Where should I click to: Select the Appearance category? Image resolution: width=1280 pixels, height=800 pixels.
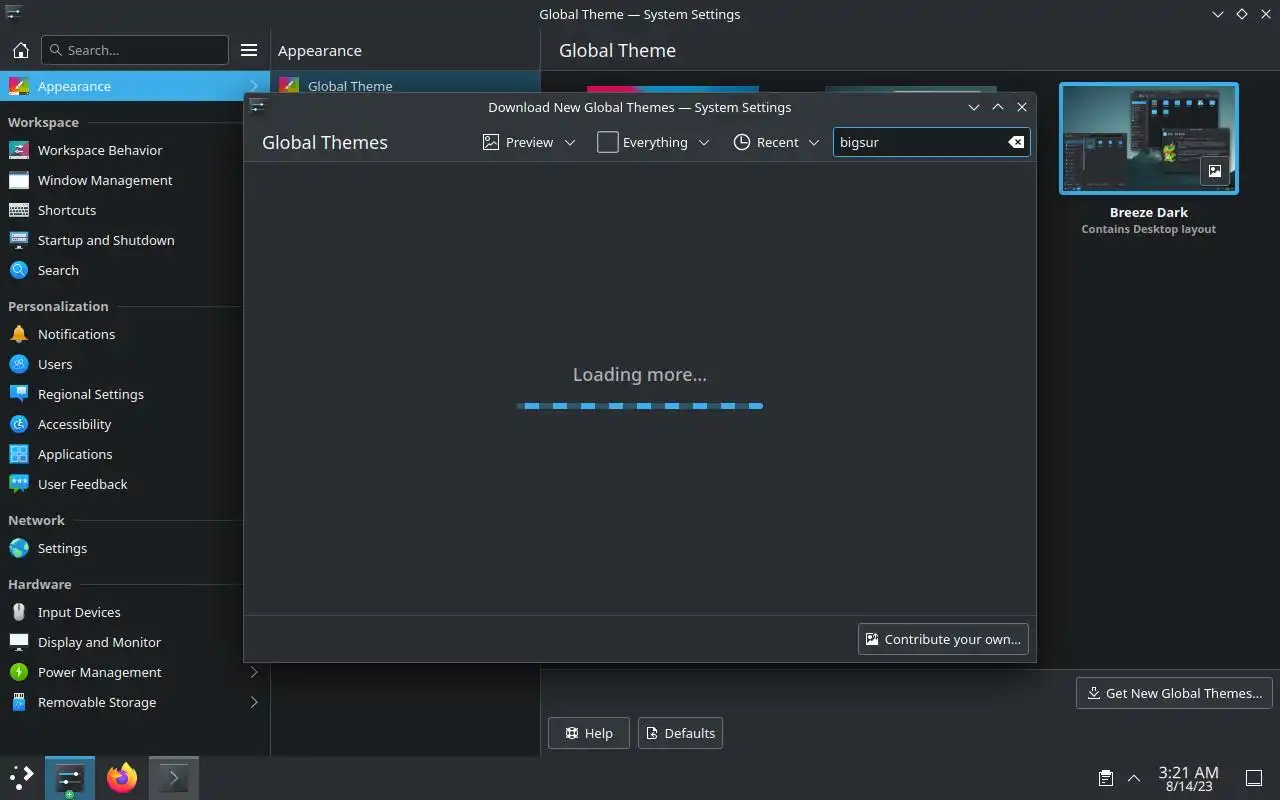click(x=135, y=86)
